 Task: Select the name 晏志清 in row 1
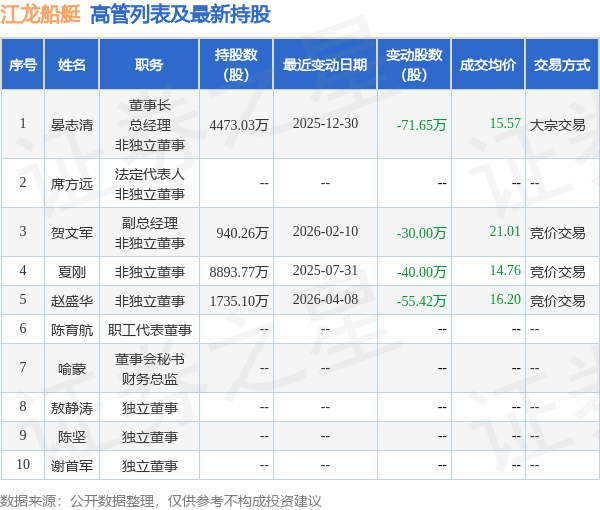[x=72, y=125]
